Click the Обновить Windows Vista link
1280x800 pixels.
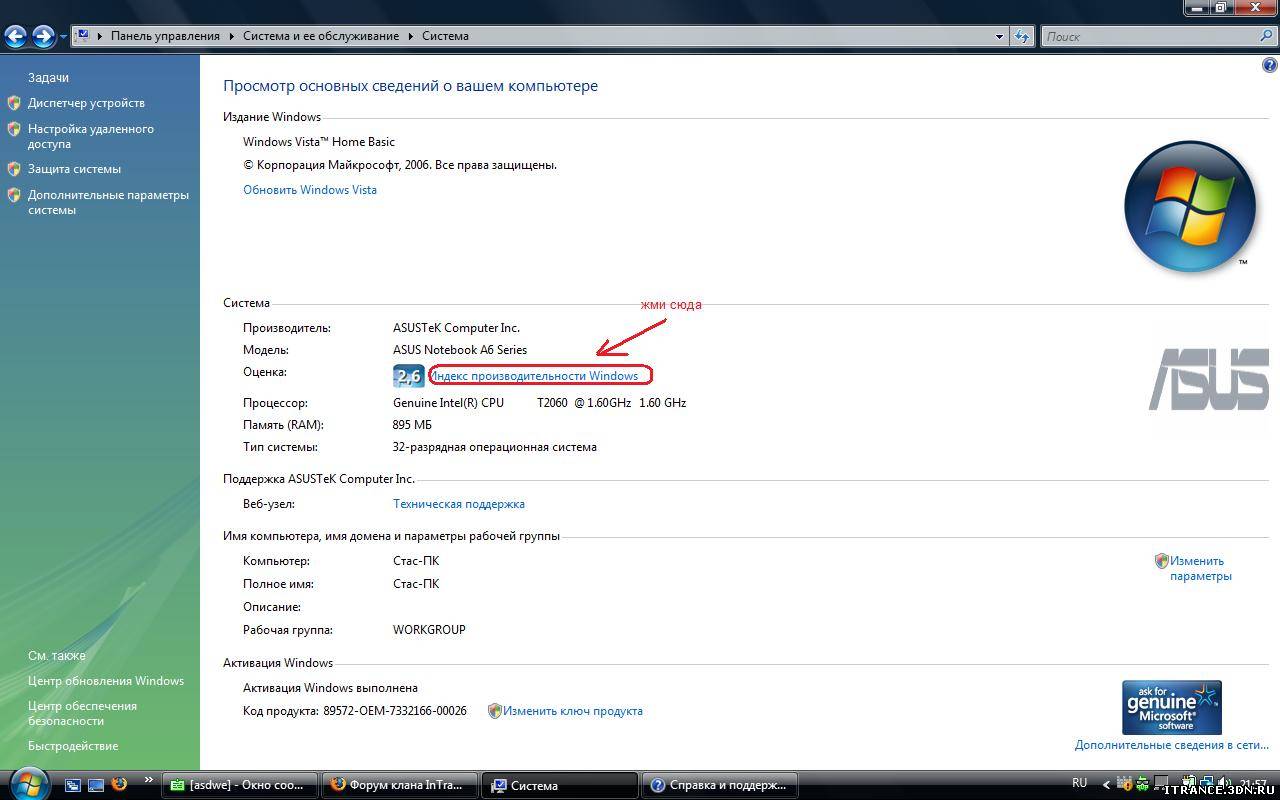(x=310, y=190)
